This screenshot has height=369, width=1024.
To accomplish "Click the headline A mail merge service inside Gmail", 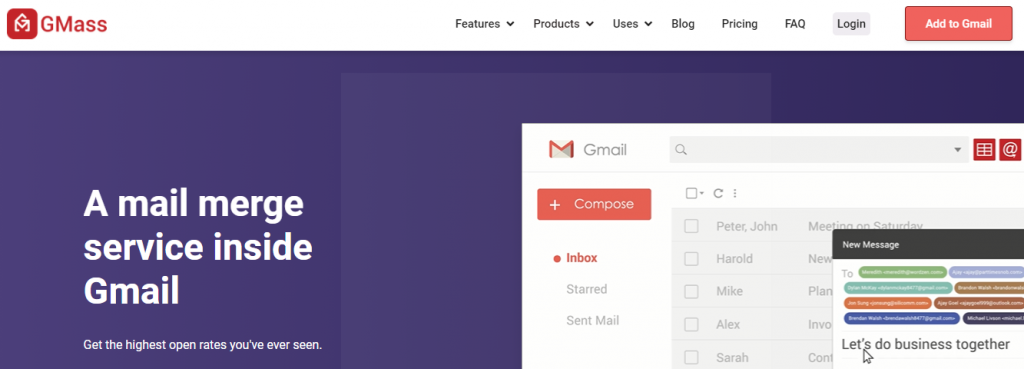I will [198, 248].
